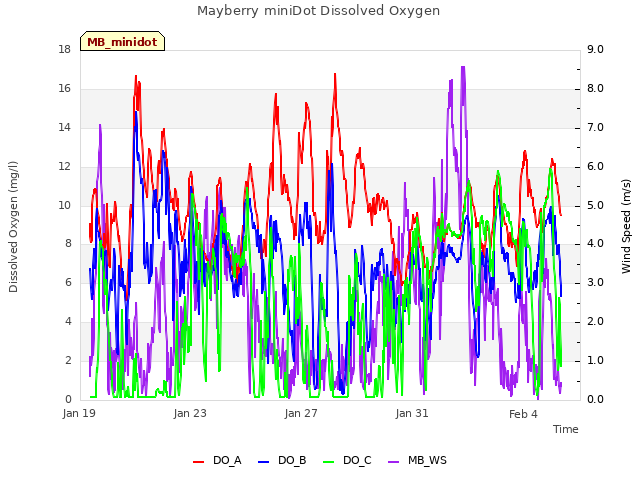This screenshot has height=480, width=640.
Task: Click the purple MB_WS legend swatch
Action: point(393,462)
